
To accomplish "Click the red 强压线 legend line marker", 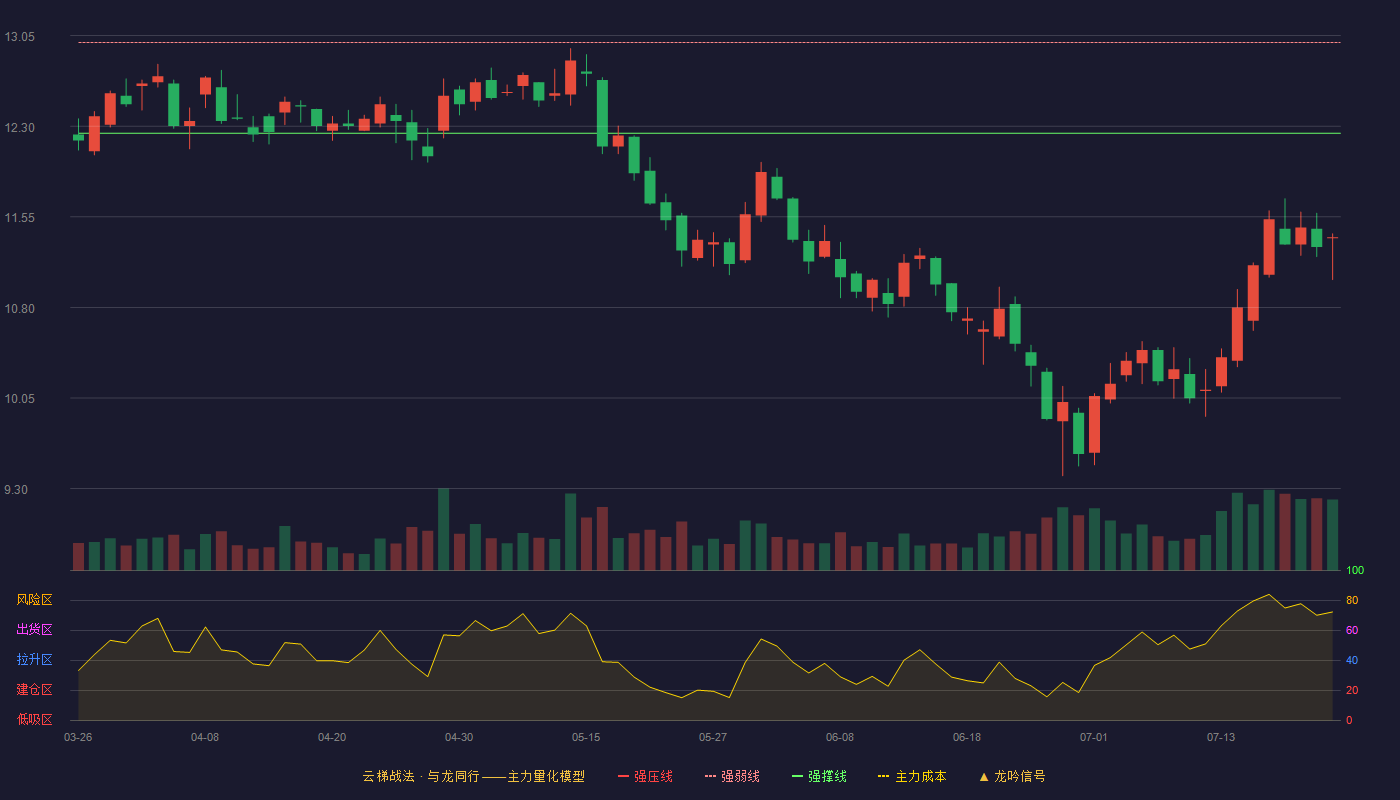I will pyautogui.click(x=623, y=777).
